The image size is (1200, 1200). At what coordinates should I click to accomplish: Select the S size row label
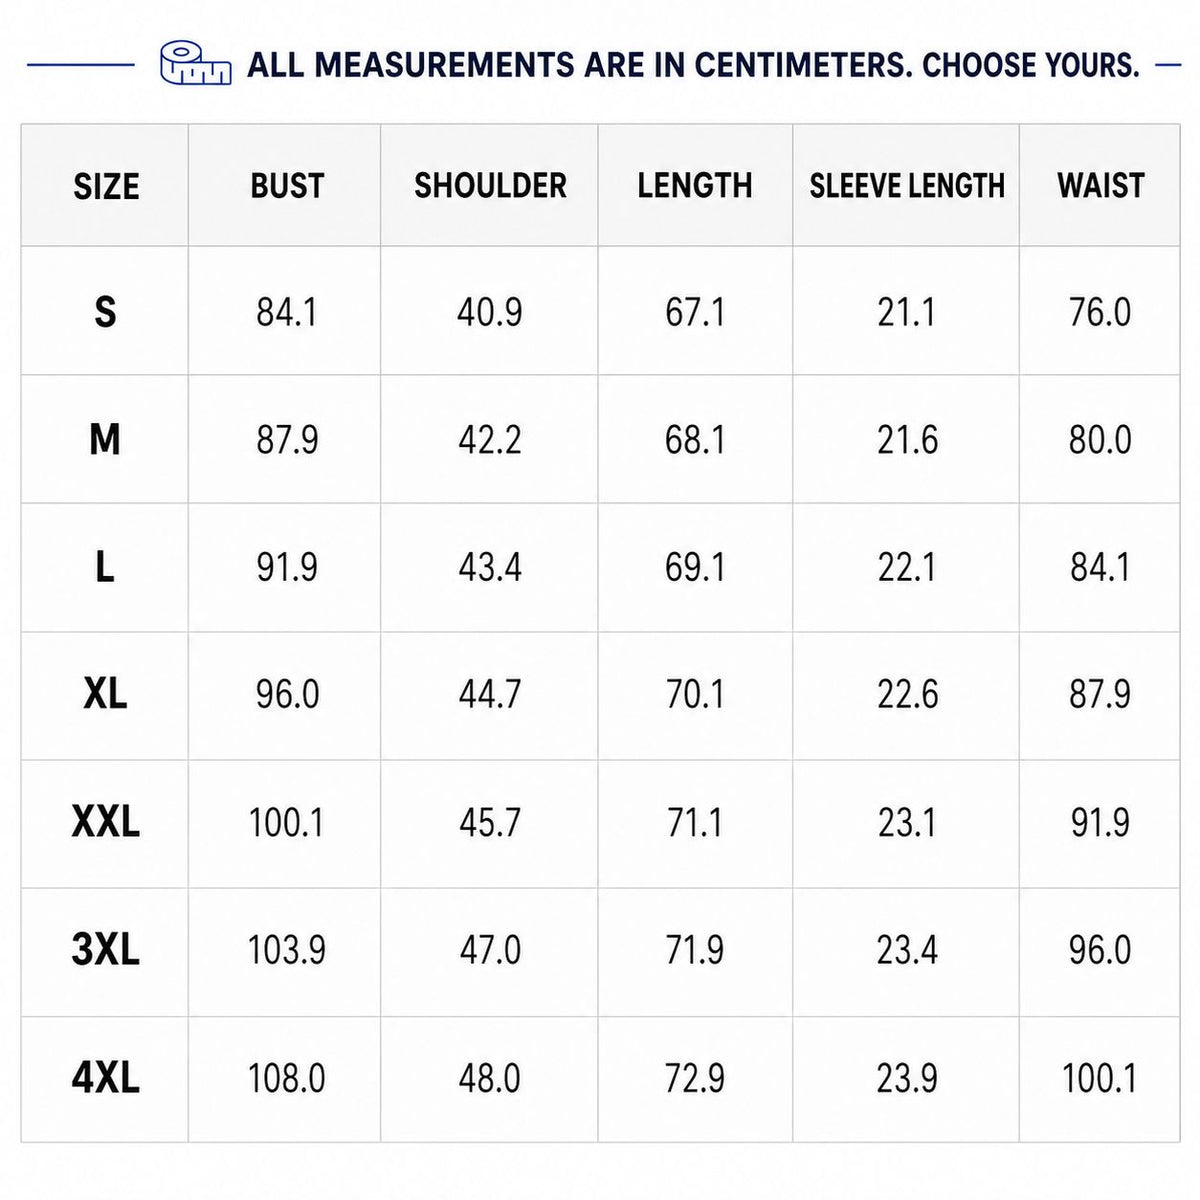(x=105, y=313)
